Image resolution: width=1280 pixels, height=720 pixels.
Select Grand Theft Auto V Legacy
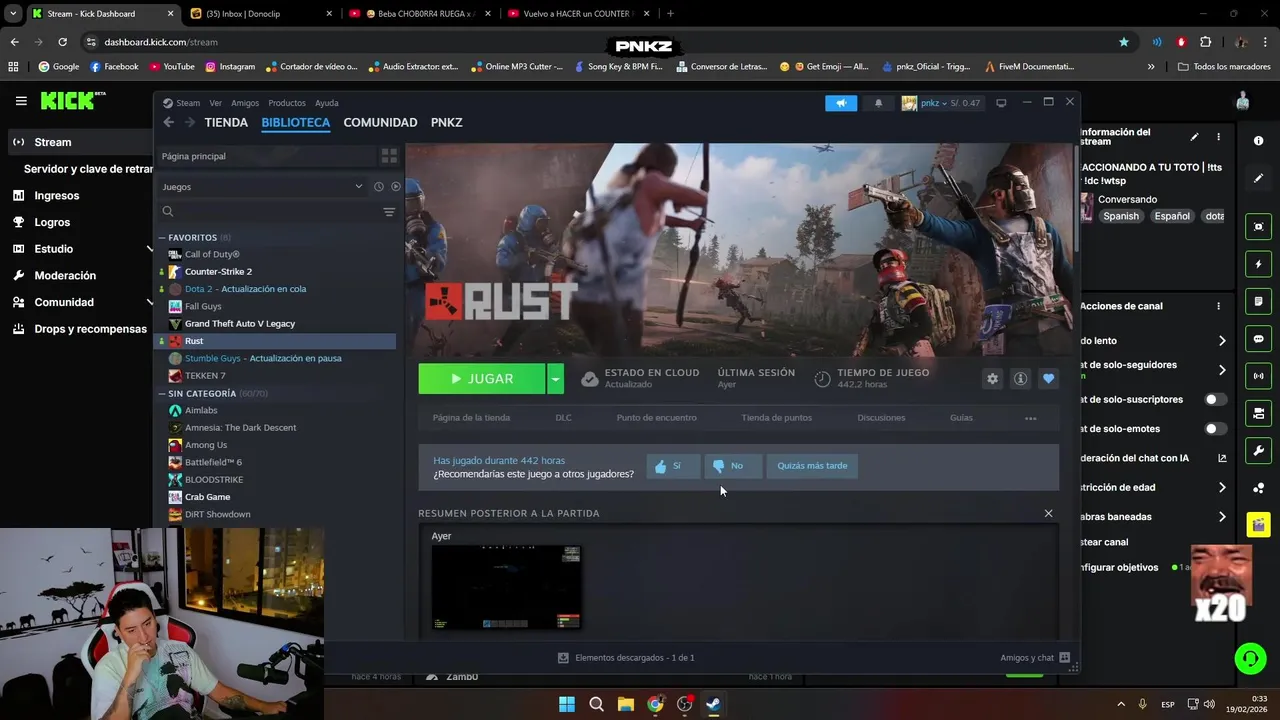(239, 324)
